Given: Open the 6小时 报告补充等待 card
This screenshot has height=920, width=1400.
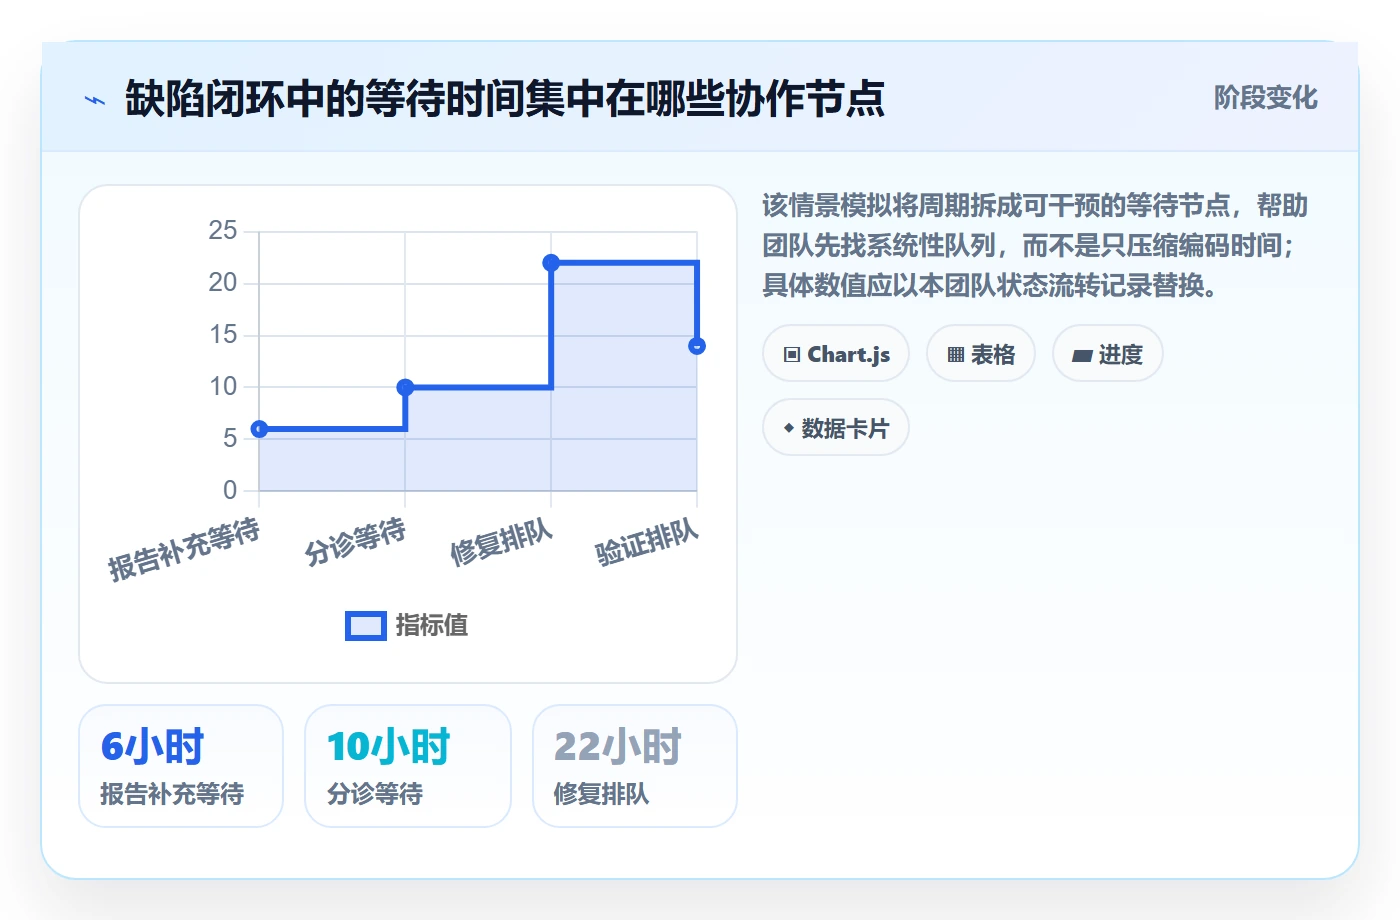Looking at the screenshot, I should click(181, 766).
